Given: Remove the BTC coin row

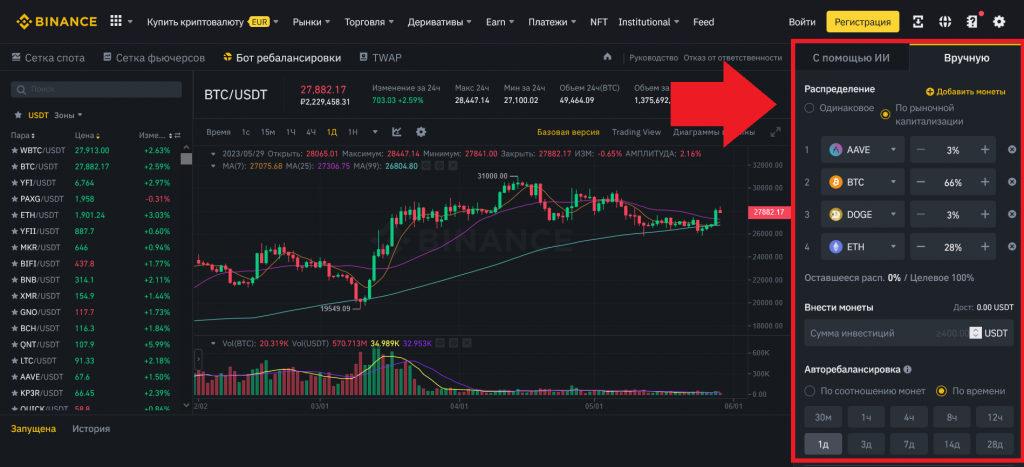Looking at the screenshot, I should (x=1012, y=182).
